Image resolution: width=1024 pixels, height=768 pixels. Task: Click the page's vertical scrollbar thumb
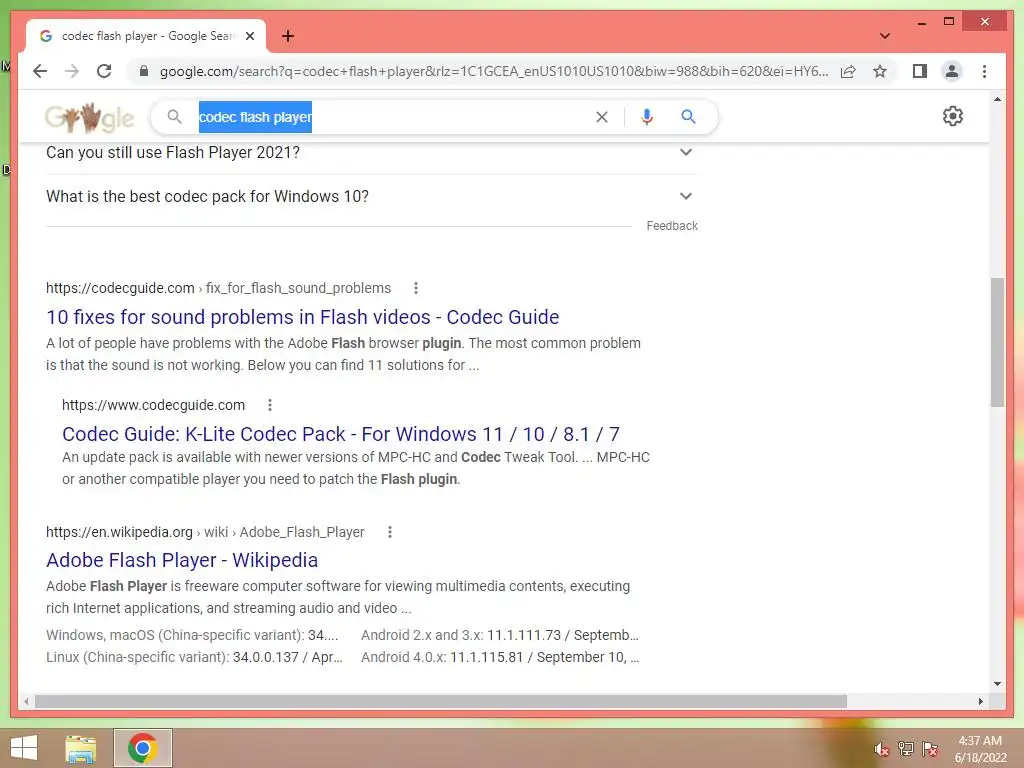coord(997,342)
